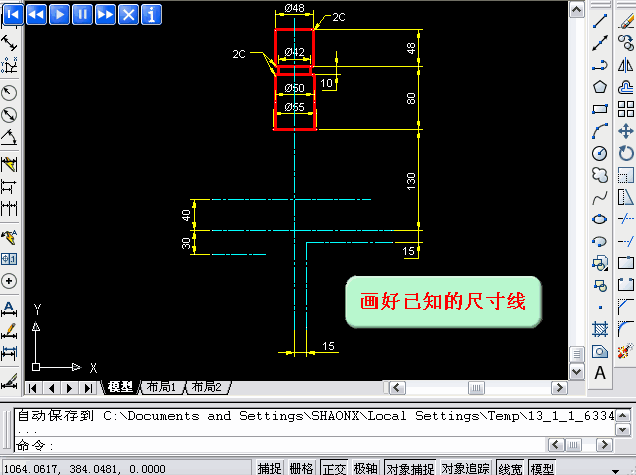The image size is (636, 475).
Task: Click the drawing area vertical scroll down arrow
Action: 576,372
